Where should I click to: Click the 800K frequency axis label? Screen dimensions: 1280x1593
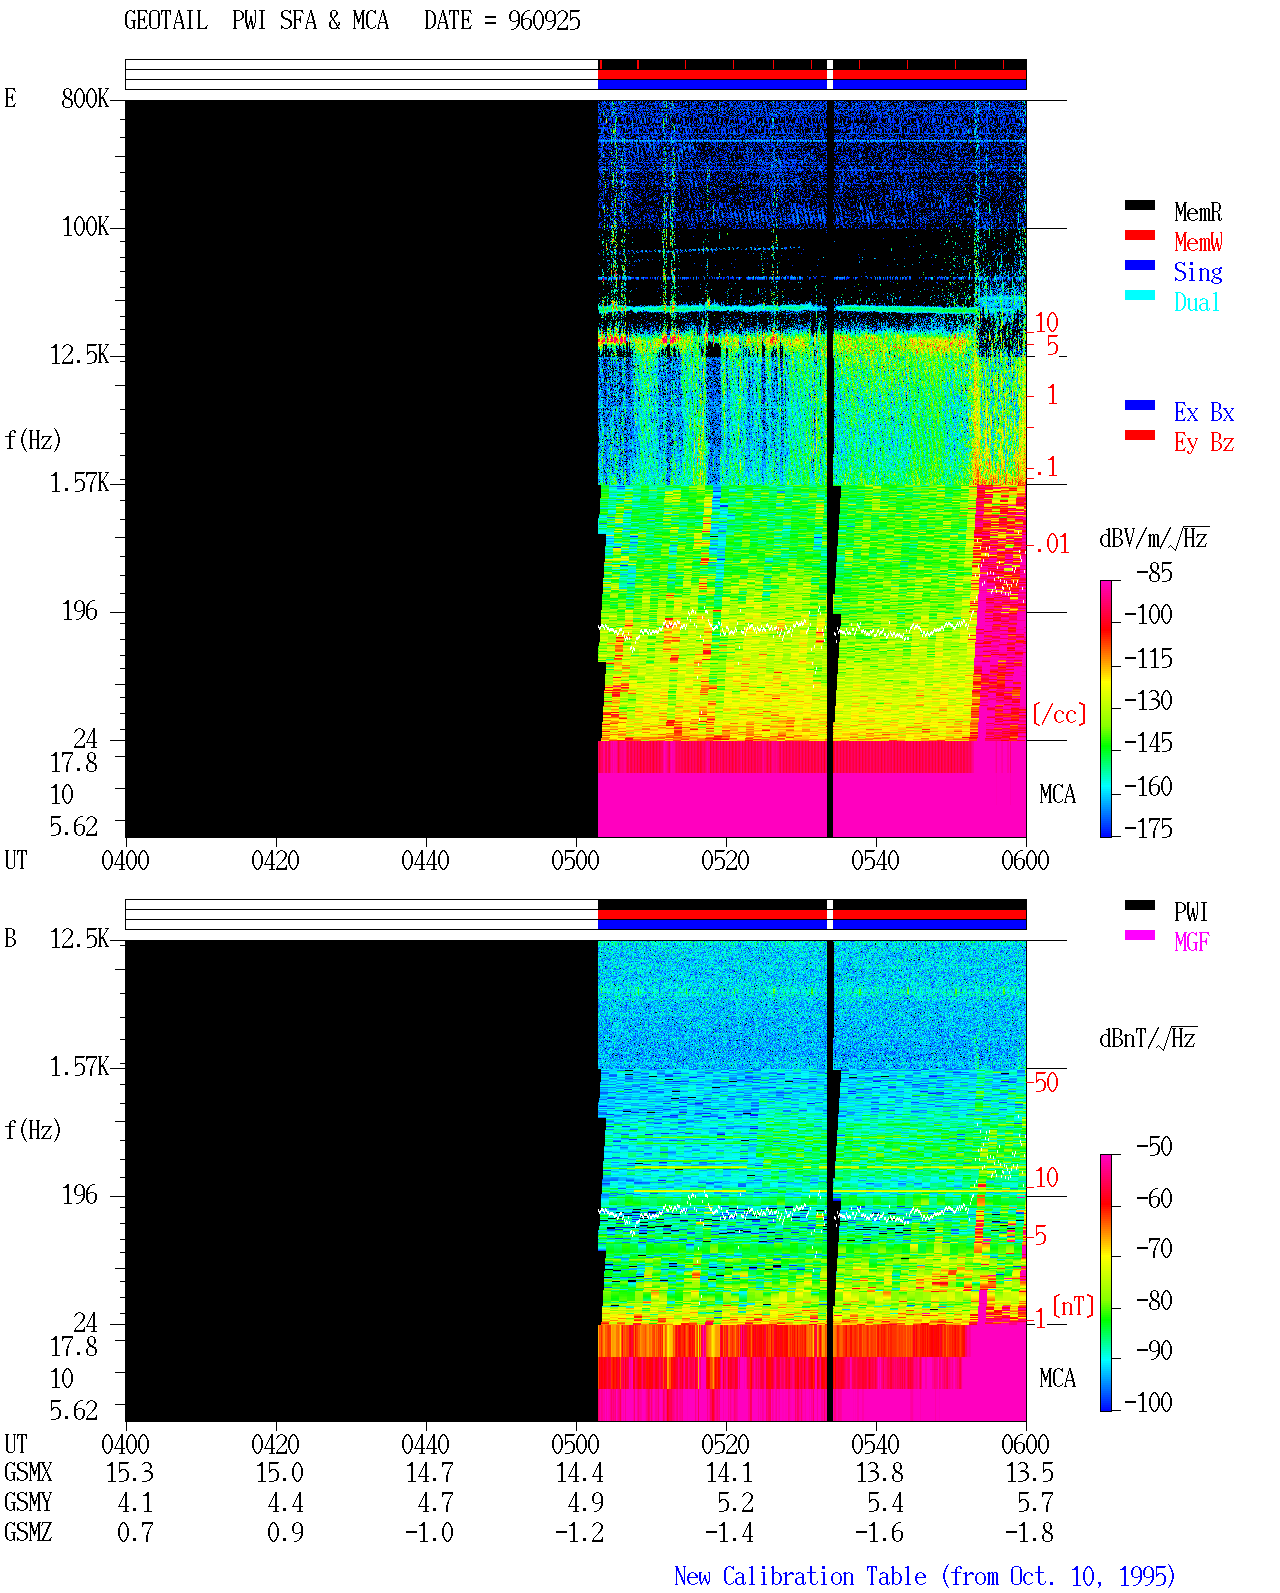click(x=85, y=99)
